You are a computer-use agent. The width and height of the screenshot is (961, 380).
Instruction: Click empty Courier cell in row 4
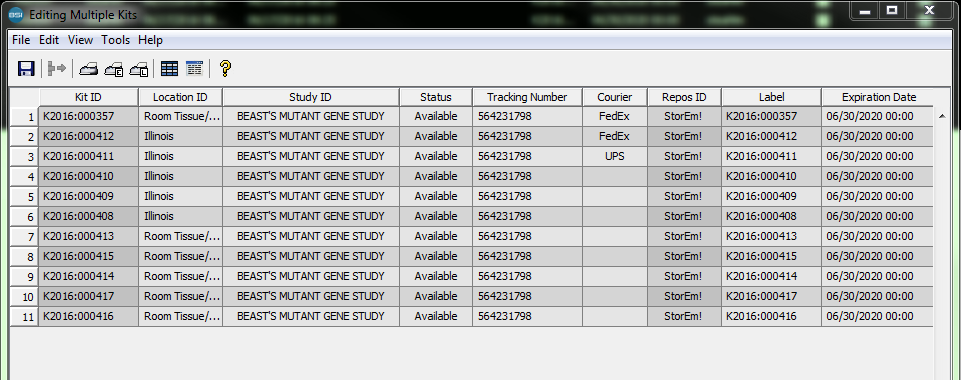pyautogui.click(x=615, y=176)
